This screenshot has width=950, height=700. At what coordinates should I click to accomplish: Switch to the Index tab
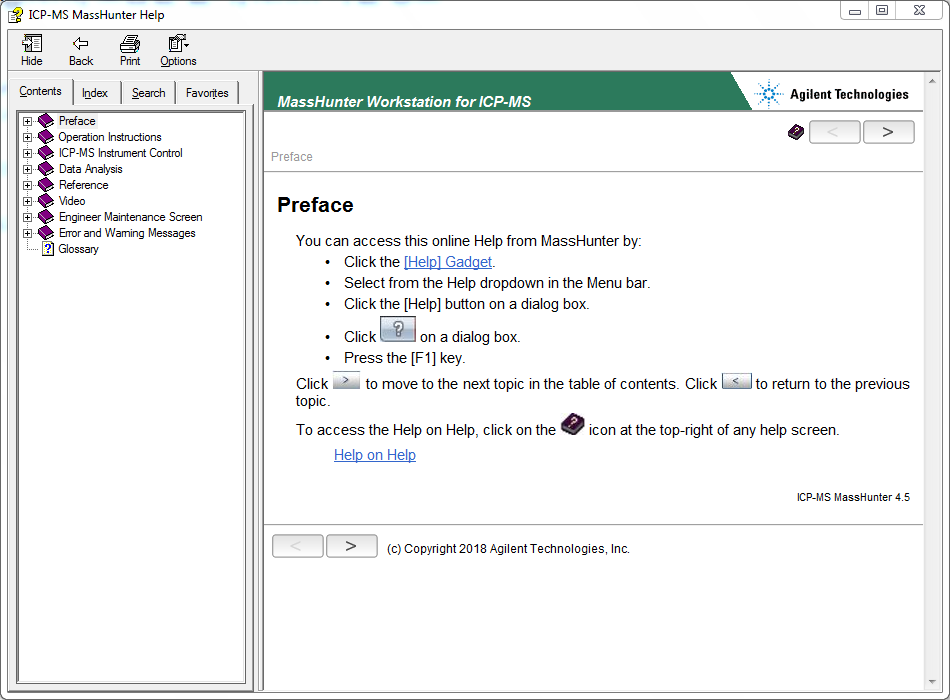pos(95,93)
